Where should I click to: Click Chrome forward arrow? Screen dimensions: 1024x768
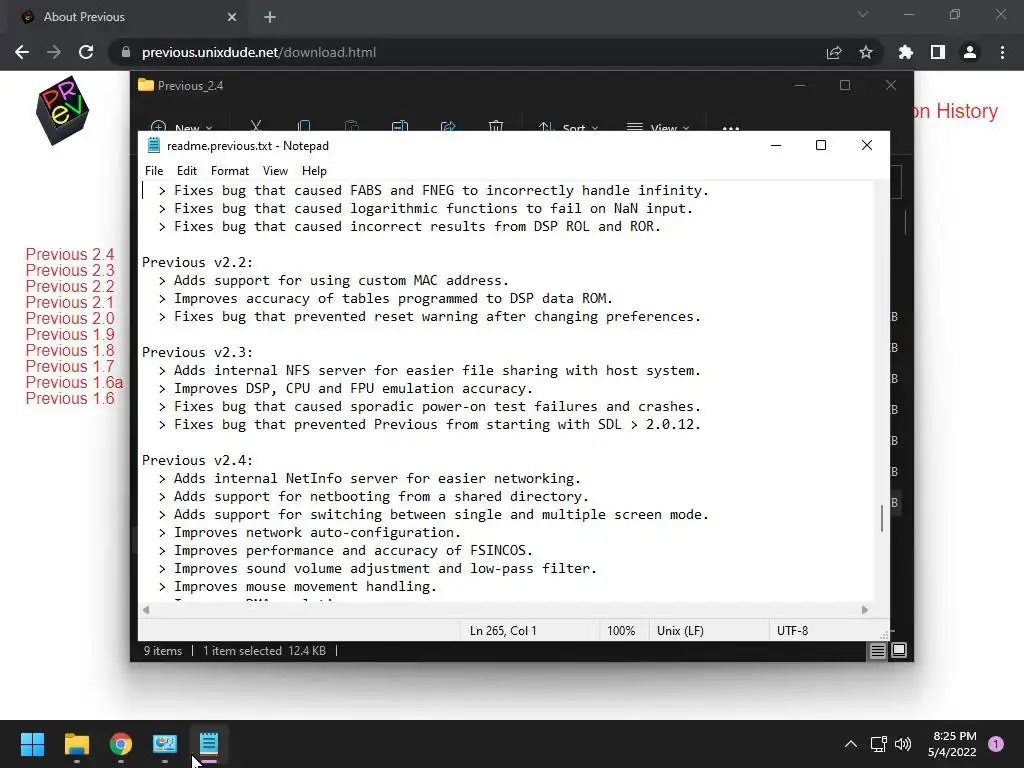[x=54, y=52]
